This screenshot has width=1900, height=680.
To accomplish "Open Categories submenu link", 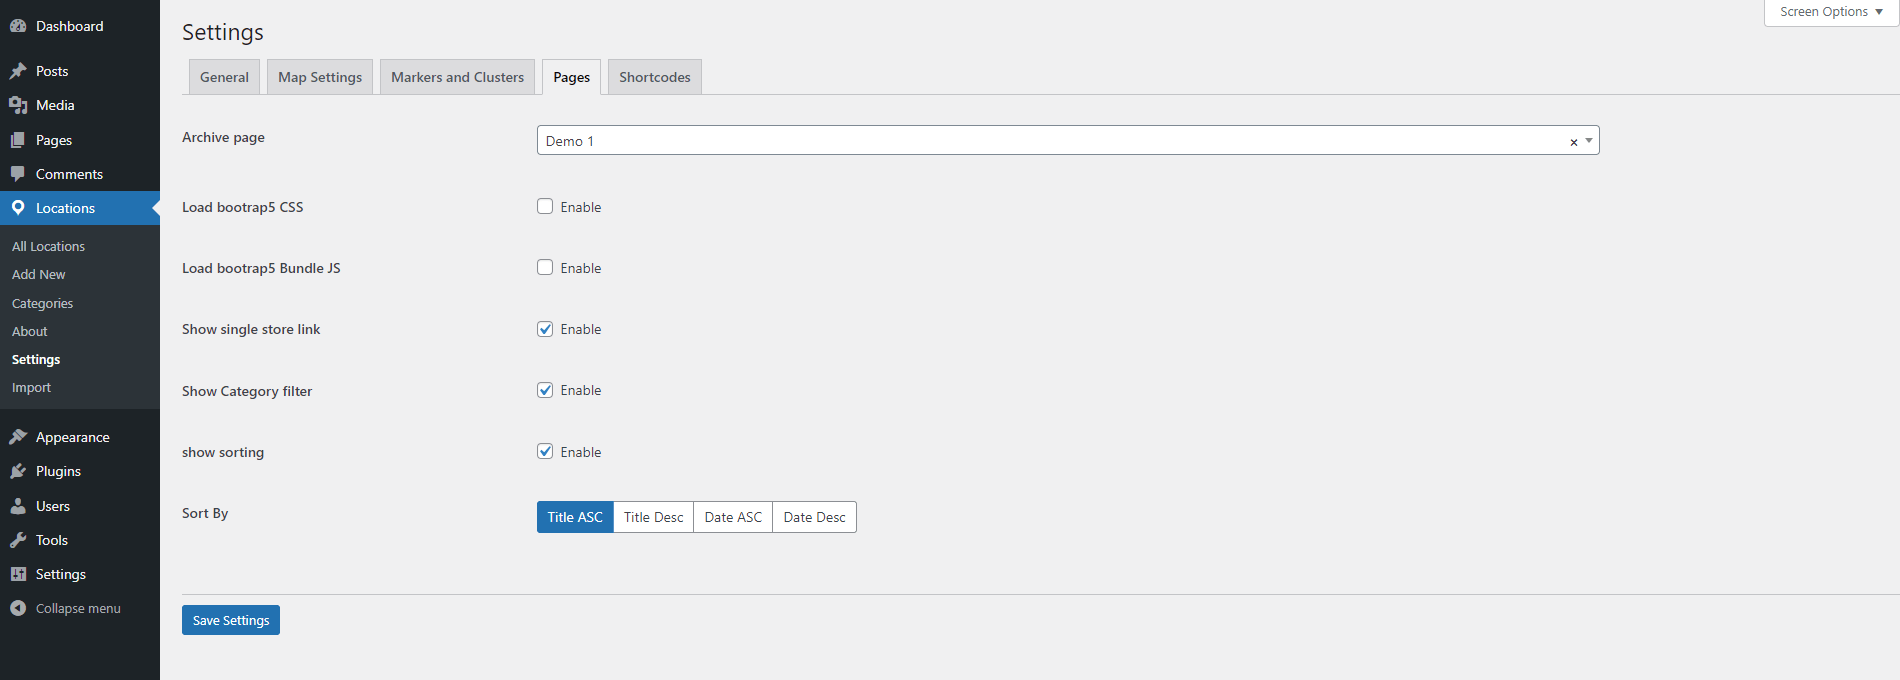I will (x=42, y=303).
